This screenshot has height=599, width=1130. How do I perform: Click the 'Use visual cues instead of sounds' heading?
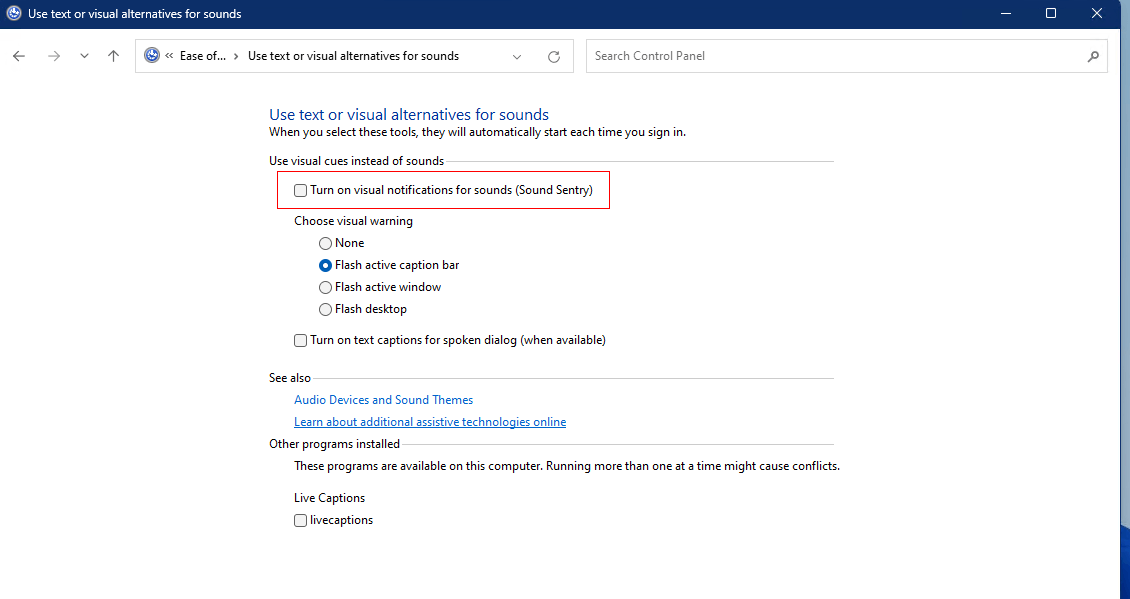tap(357, 161)
